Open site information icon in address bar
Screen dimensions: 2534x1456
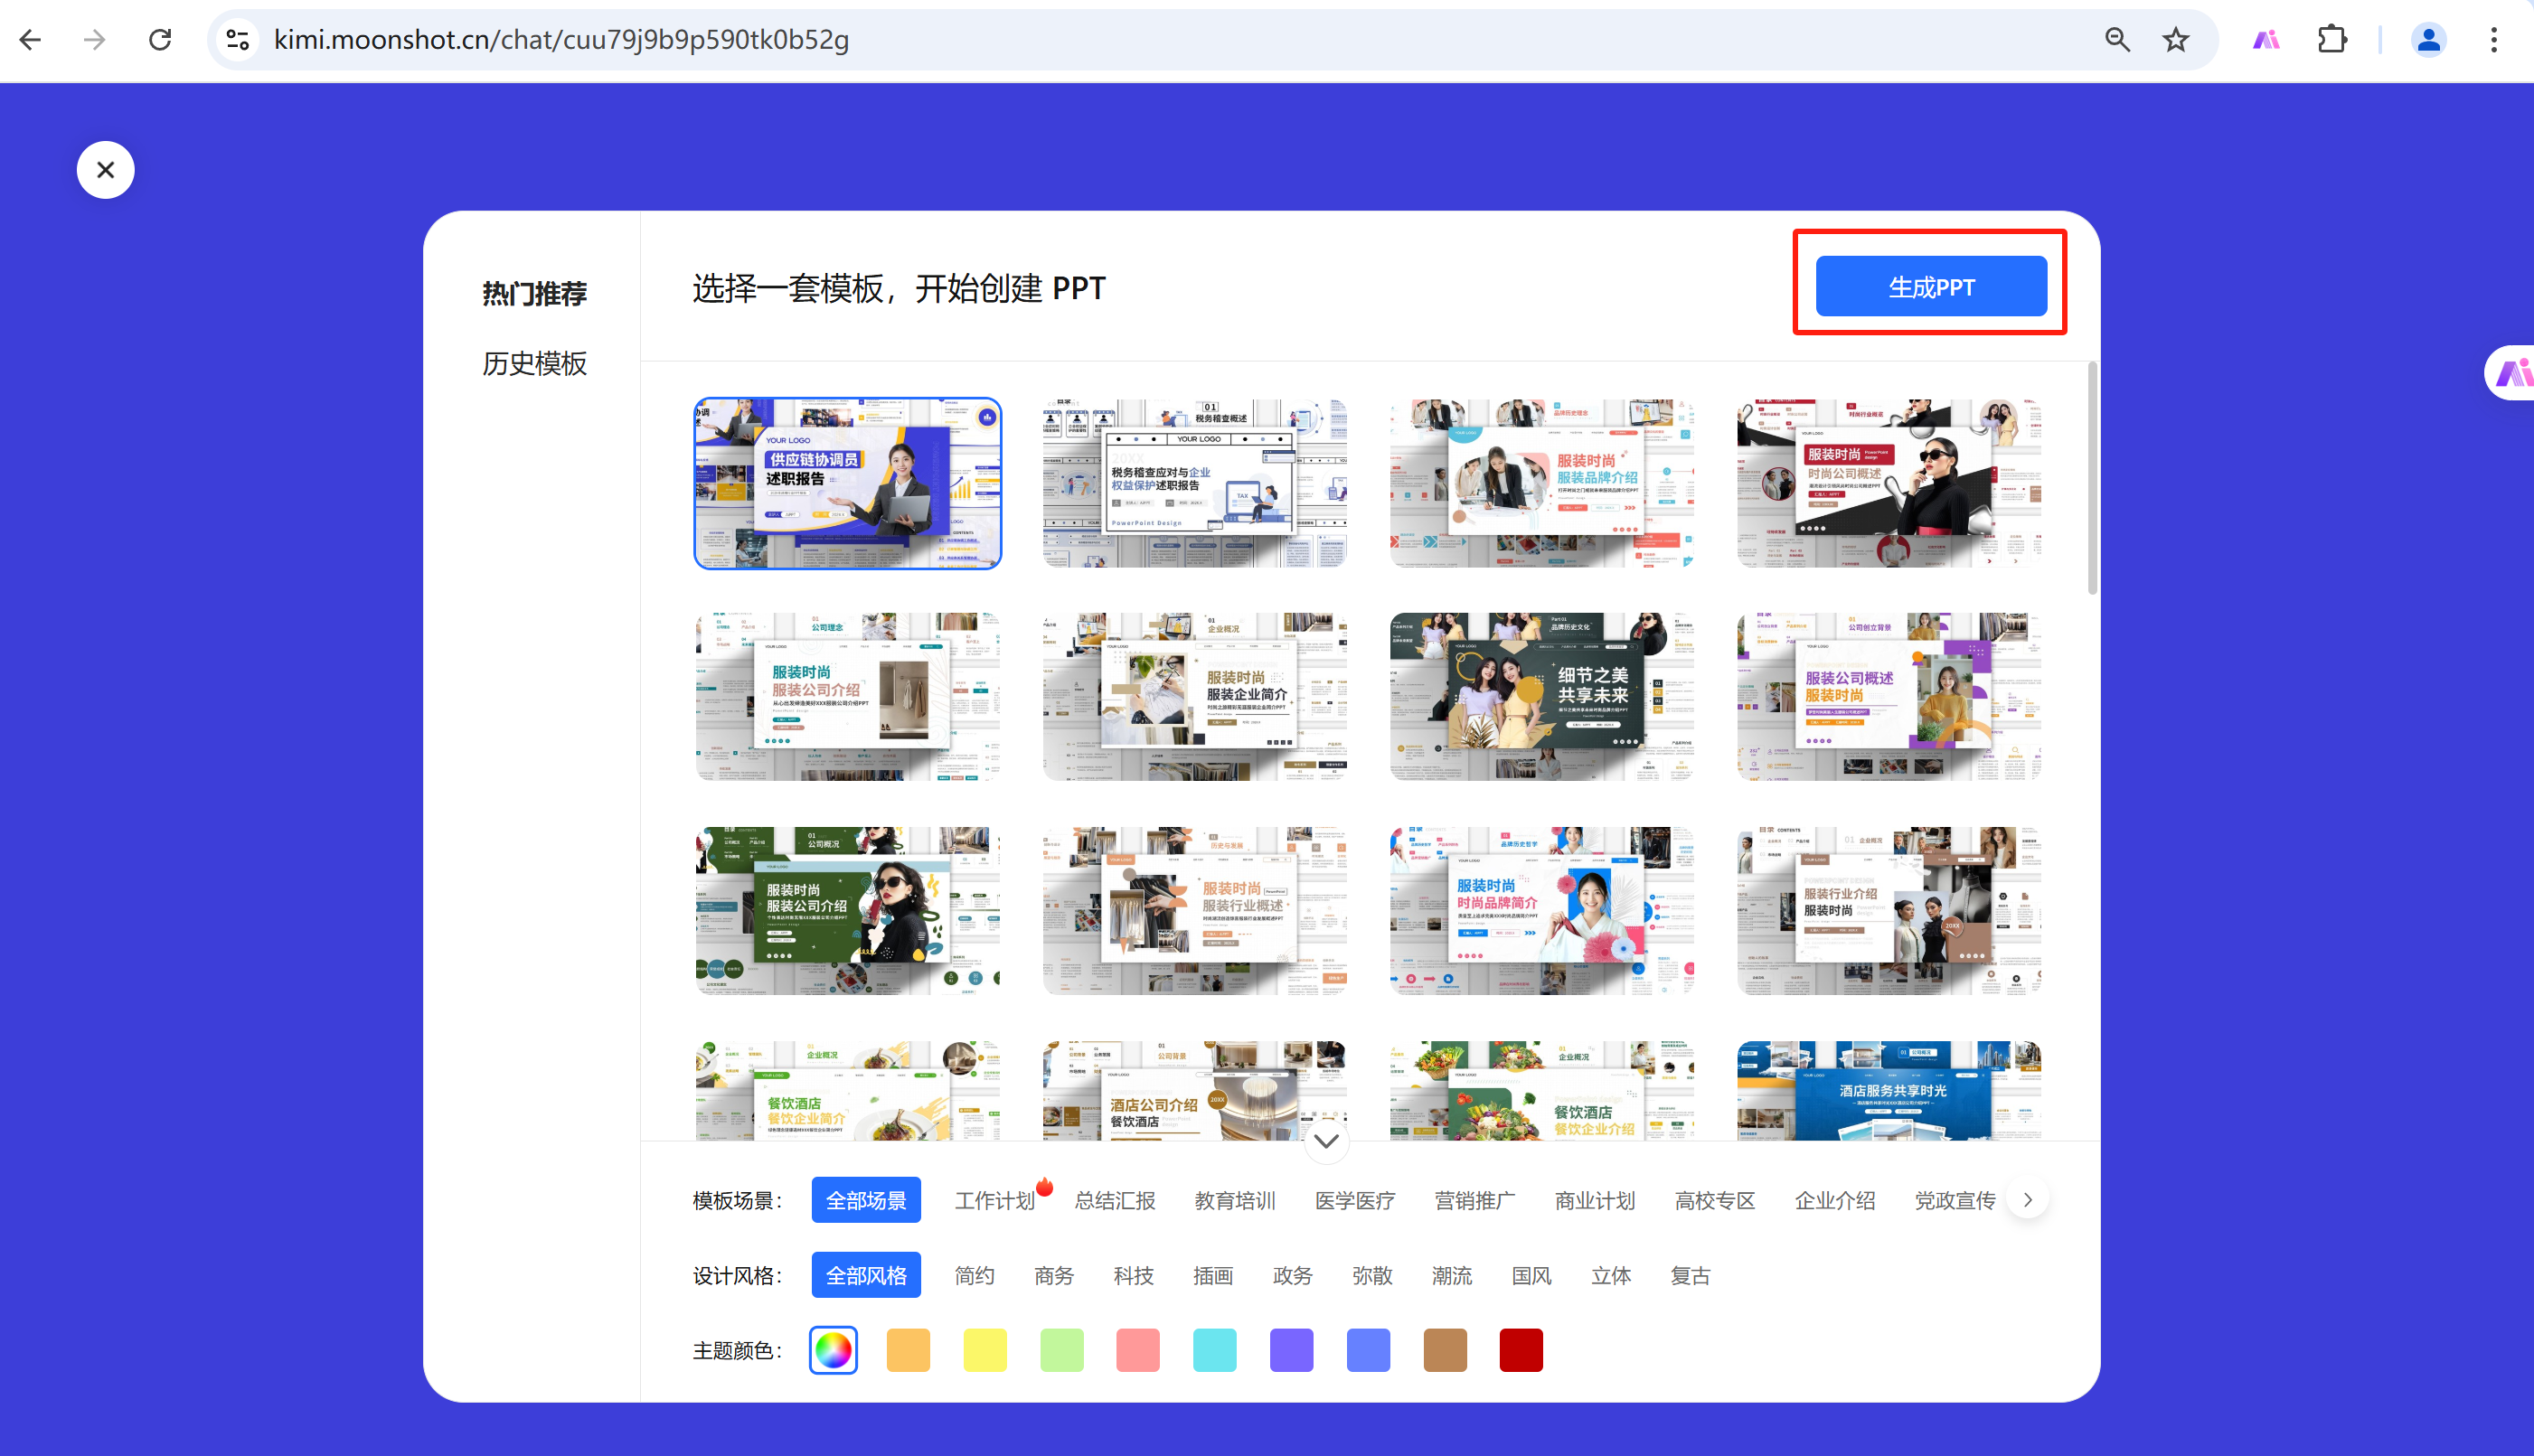(238, 40)
